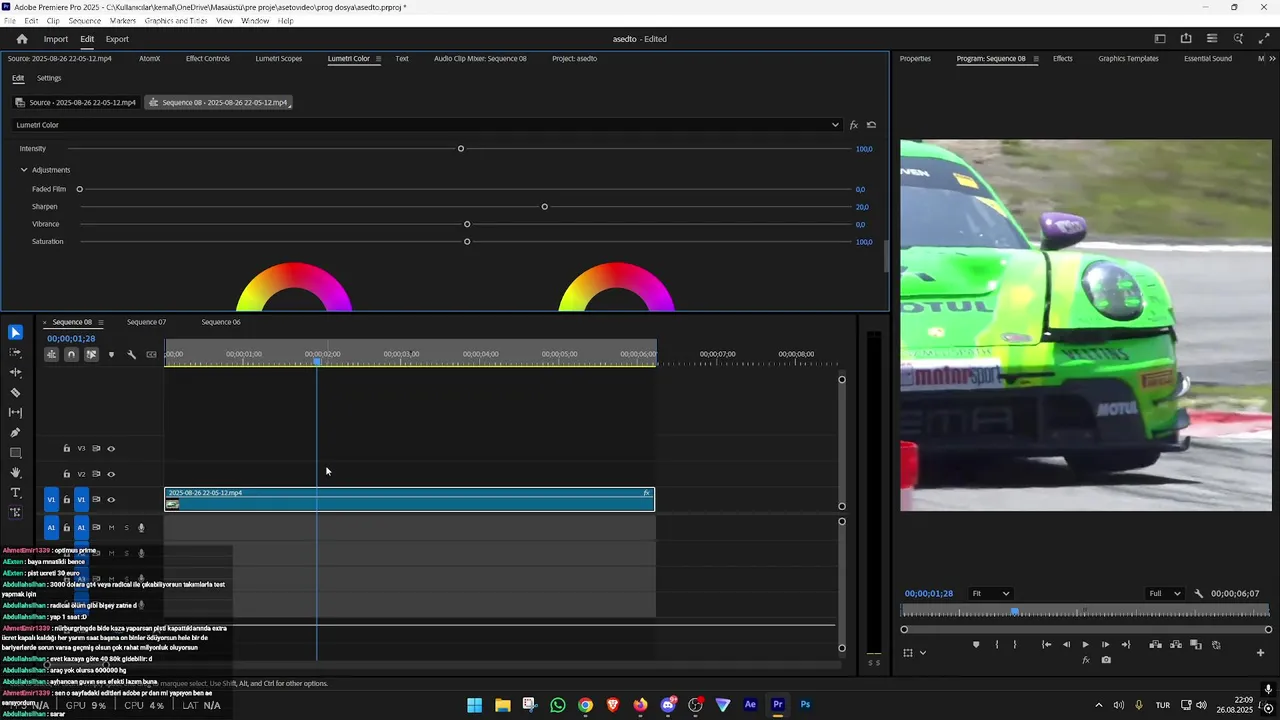
Task: Hide video track V1 with eye icon
Action: click(111, 499)
